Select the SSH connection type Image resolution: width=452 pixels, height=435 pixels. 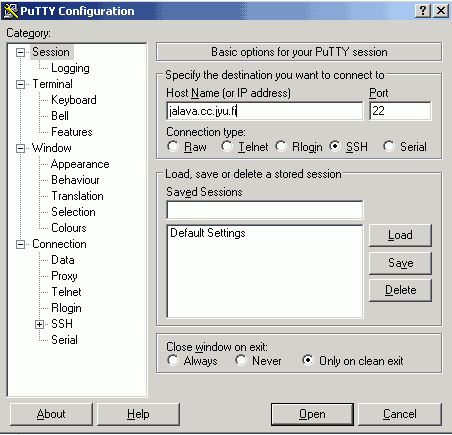335,146
